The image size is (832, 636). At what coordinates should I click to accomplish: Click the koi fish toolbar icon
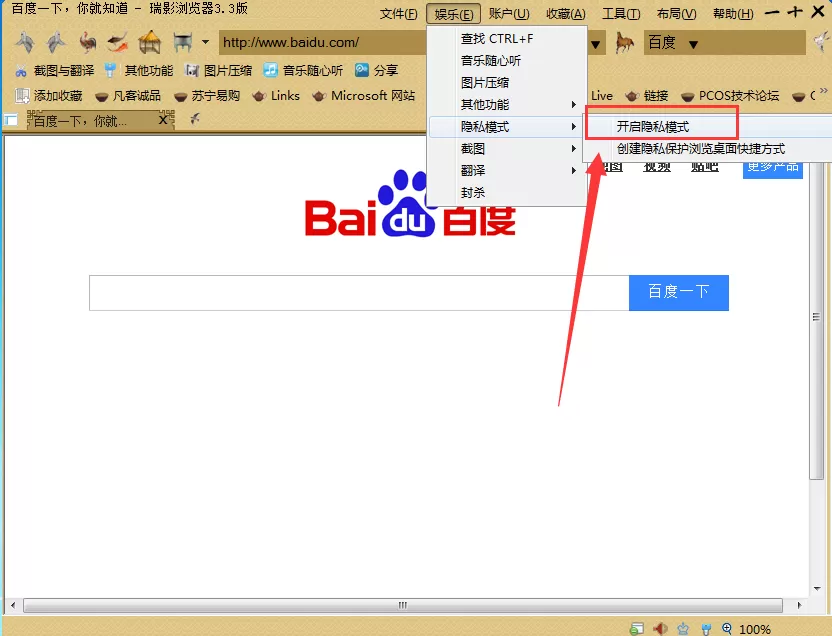tap(118, 42)
